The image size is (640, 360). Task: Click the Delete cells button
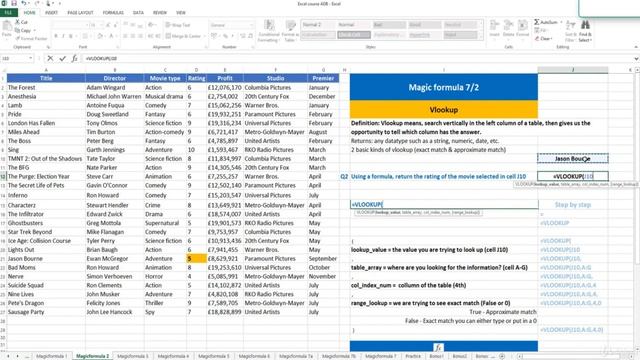coord(508,29)
